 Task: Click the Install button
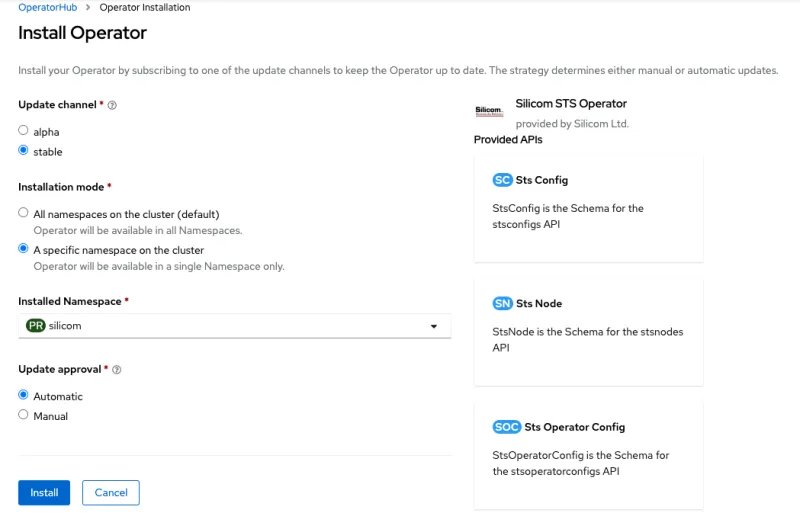pyautogui.click(x=44, y=492)
